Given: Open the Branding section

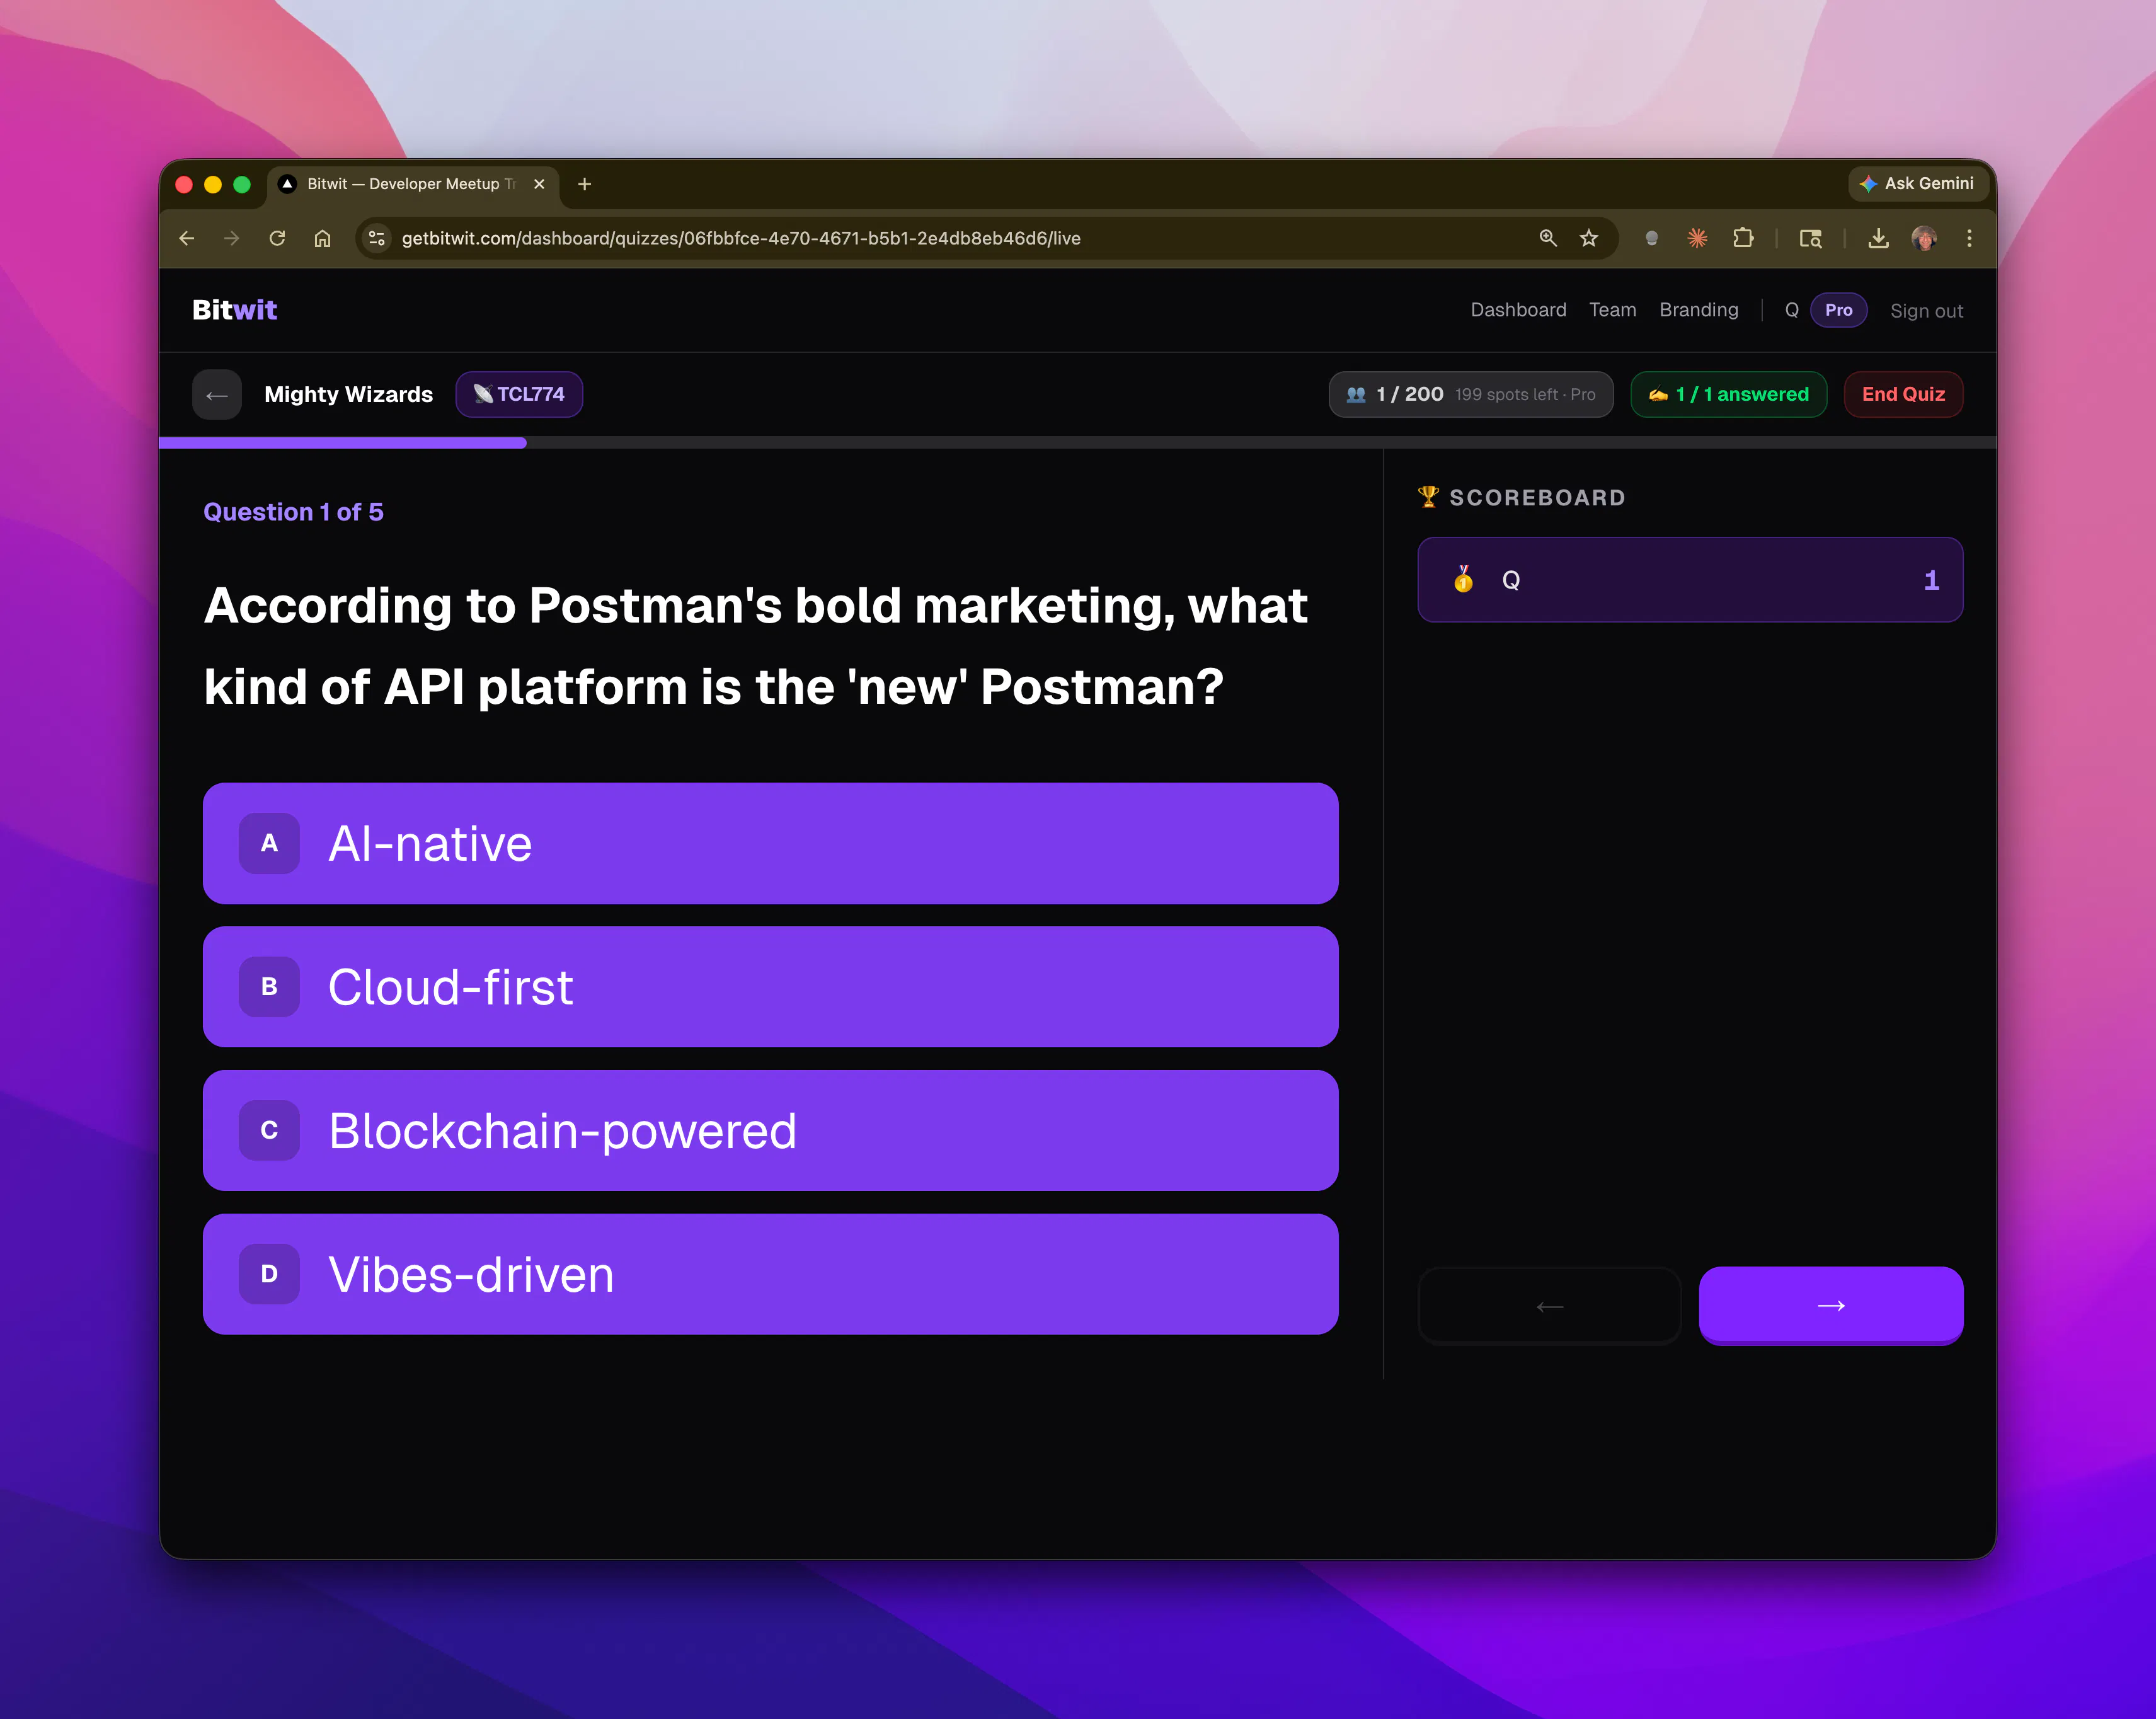Looking at the screenshot, I should (x=1698, y=310).
